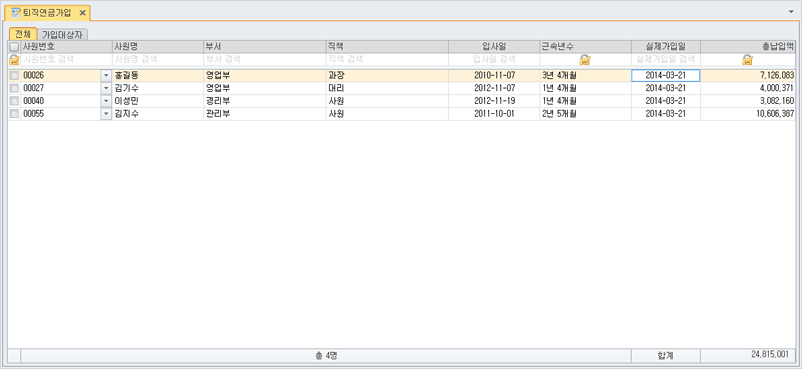The width and height of the screenshot is (802, 369).
Task: Toggle the select-all checkbox in header
Action: click(14, 47)
